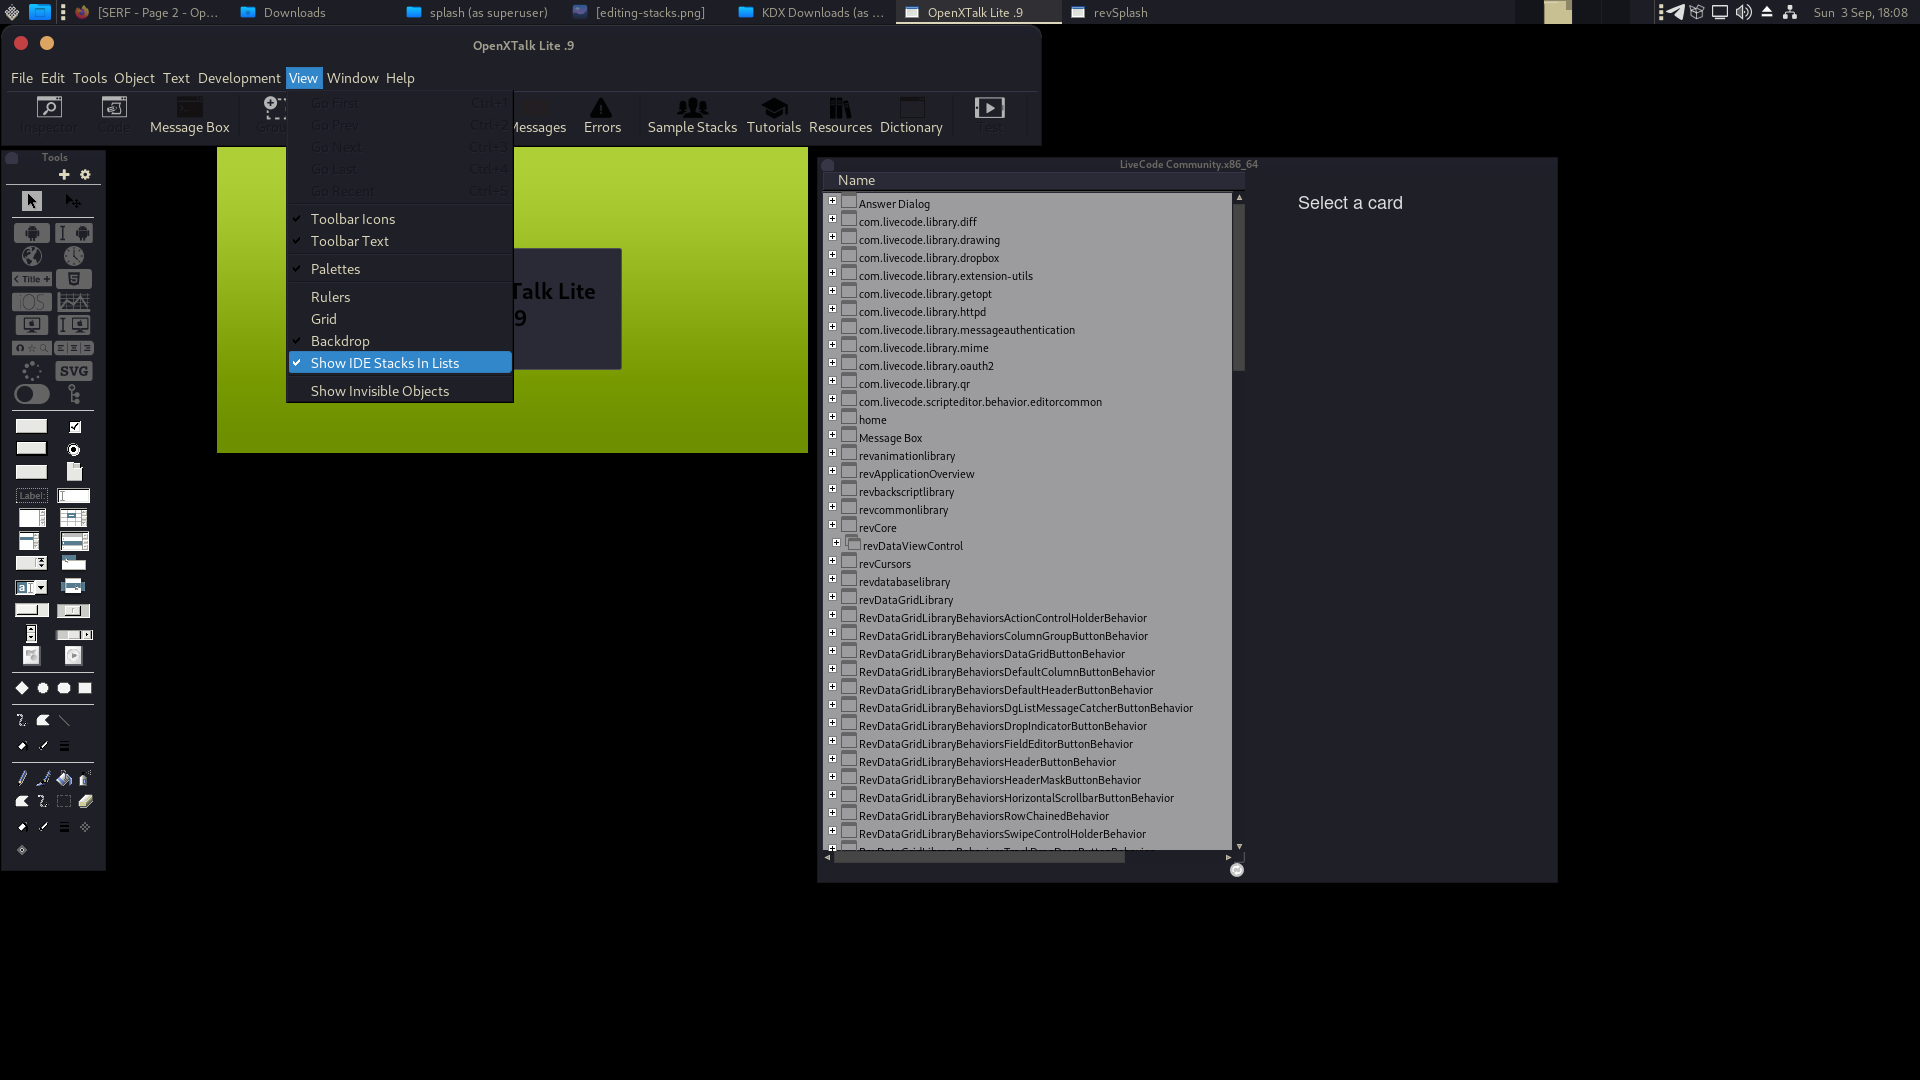The width and height of the screenshot is (1920, 1080).
Task: Choose the switch button widget
Action: tap(32, 394)
